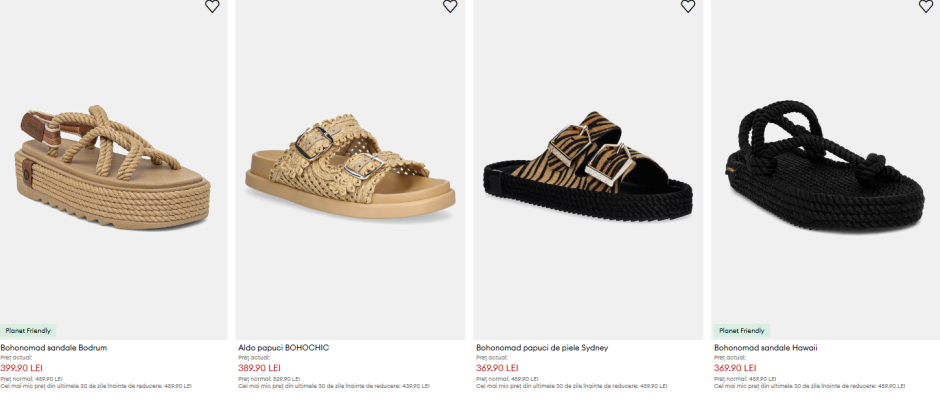
Task: Open Aldo papuci BOHOCHIC product title
Action: click(x=284, y=347)
